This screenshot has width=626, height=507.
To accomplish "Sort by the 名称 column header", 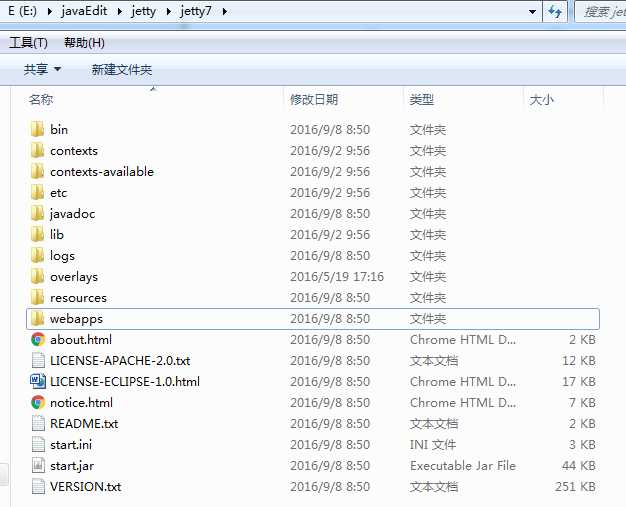I will click(41, 99).
